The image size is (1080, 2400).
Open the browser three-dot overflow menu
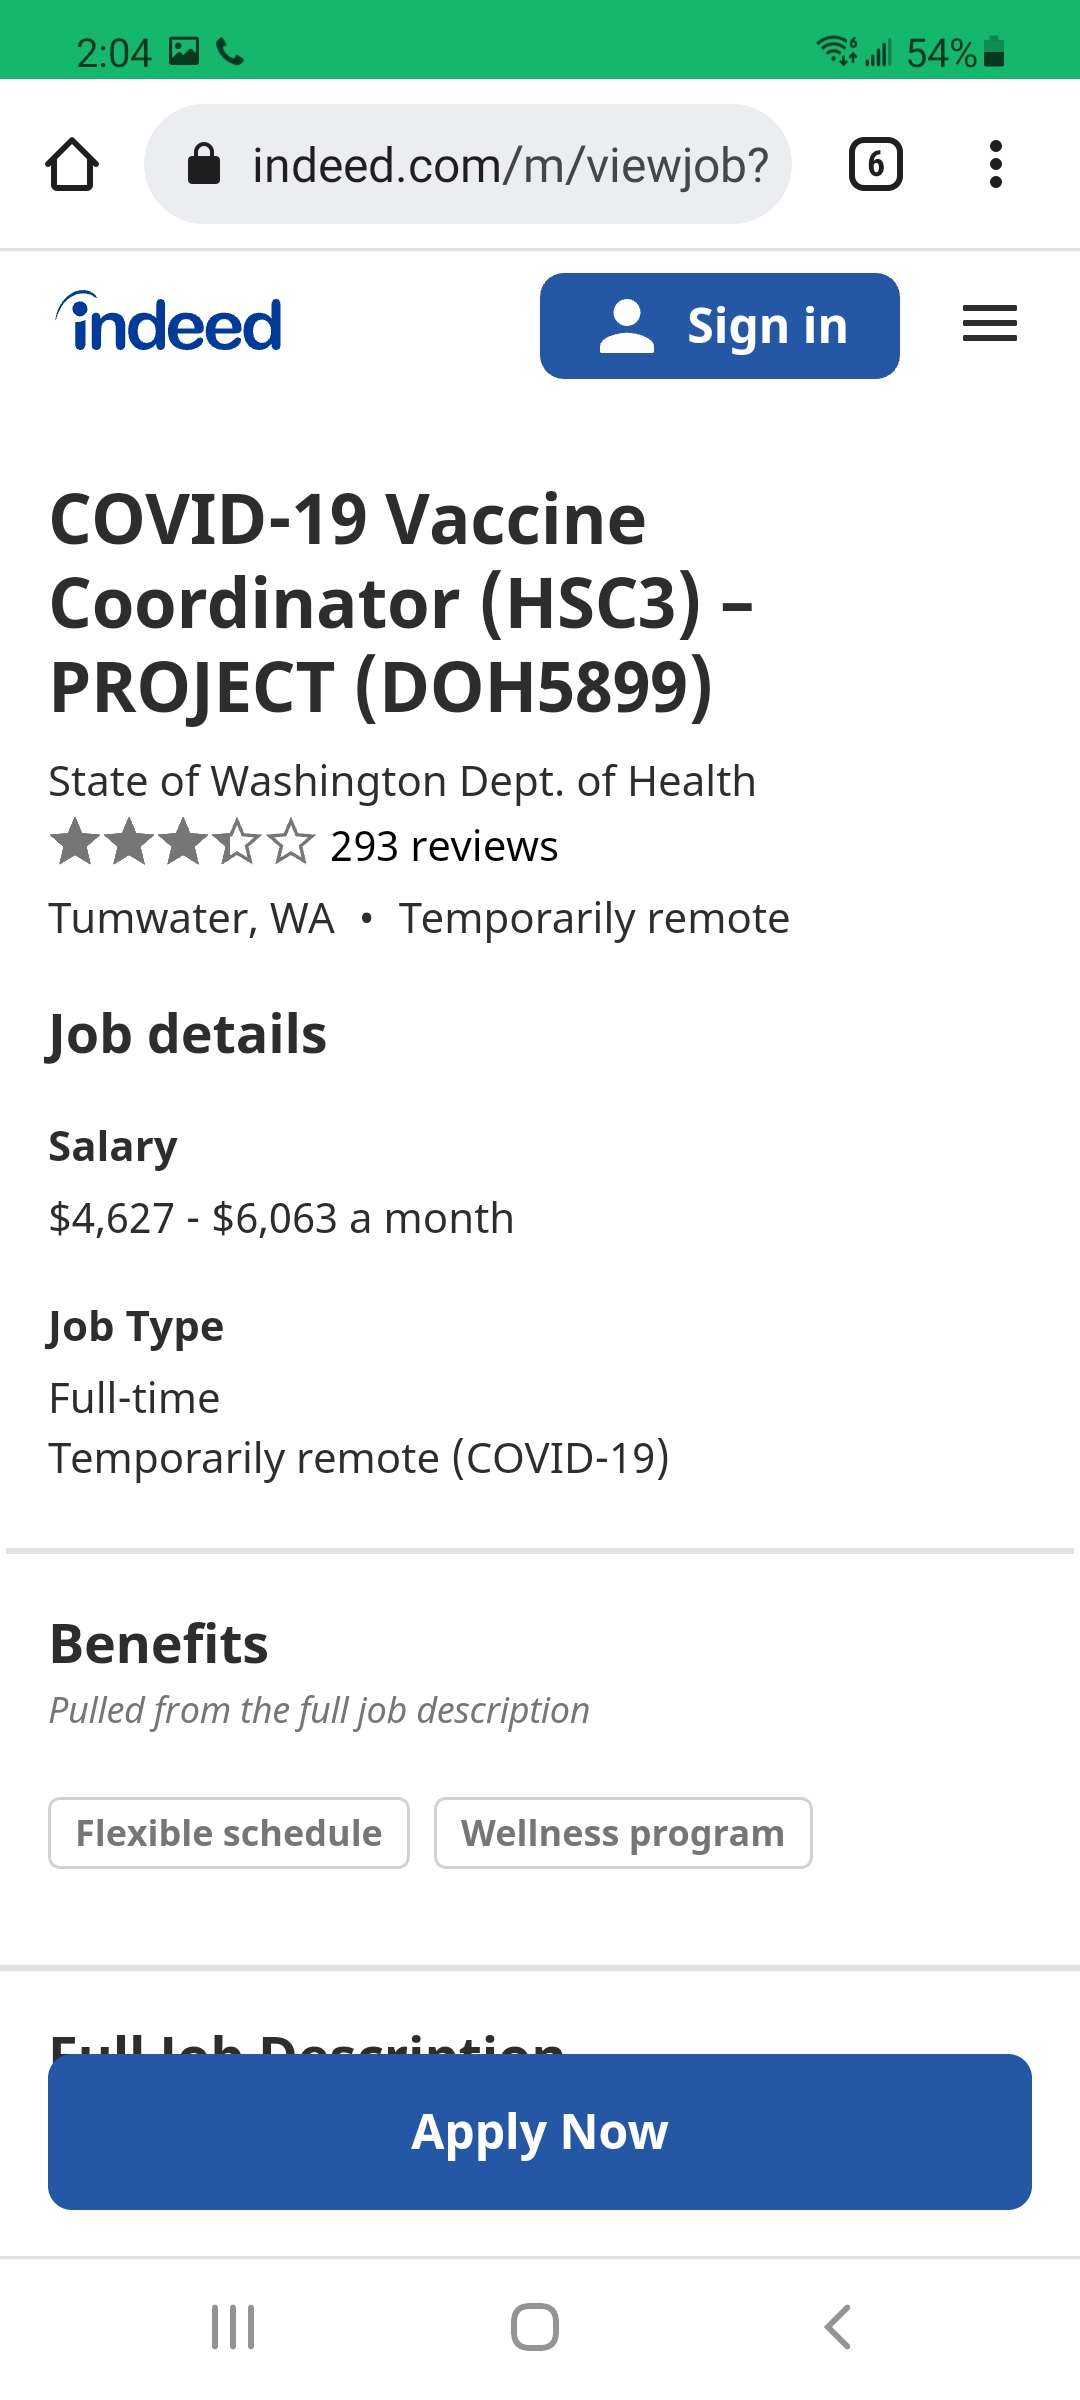coord(995,164)
